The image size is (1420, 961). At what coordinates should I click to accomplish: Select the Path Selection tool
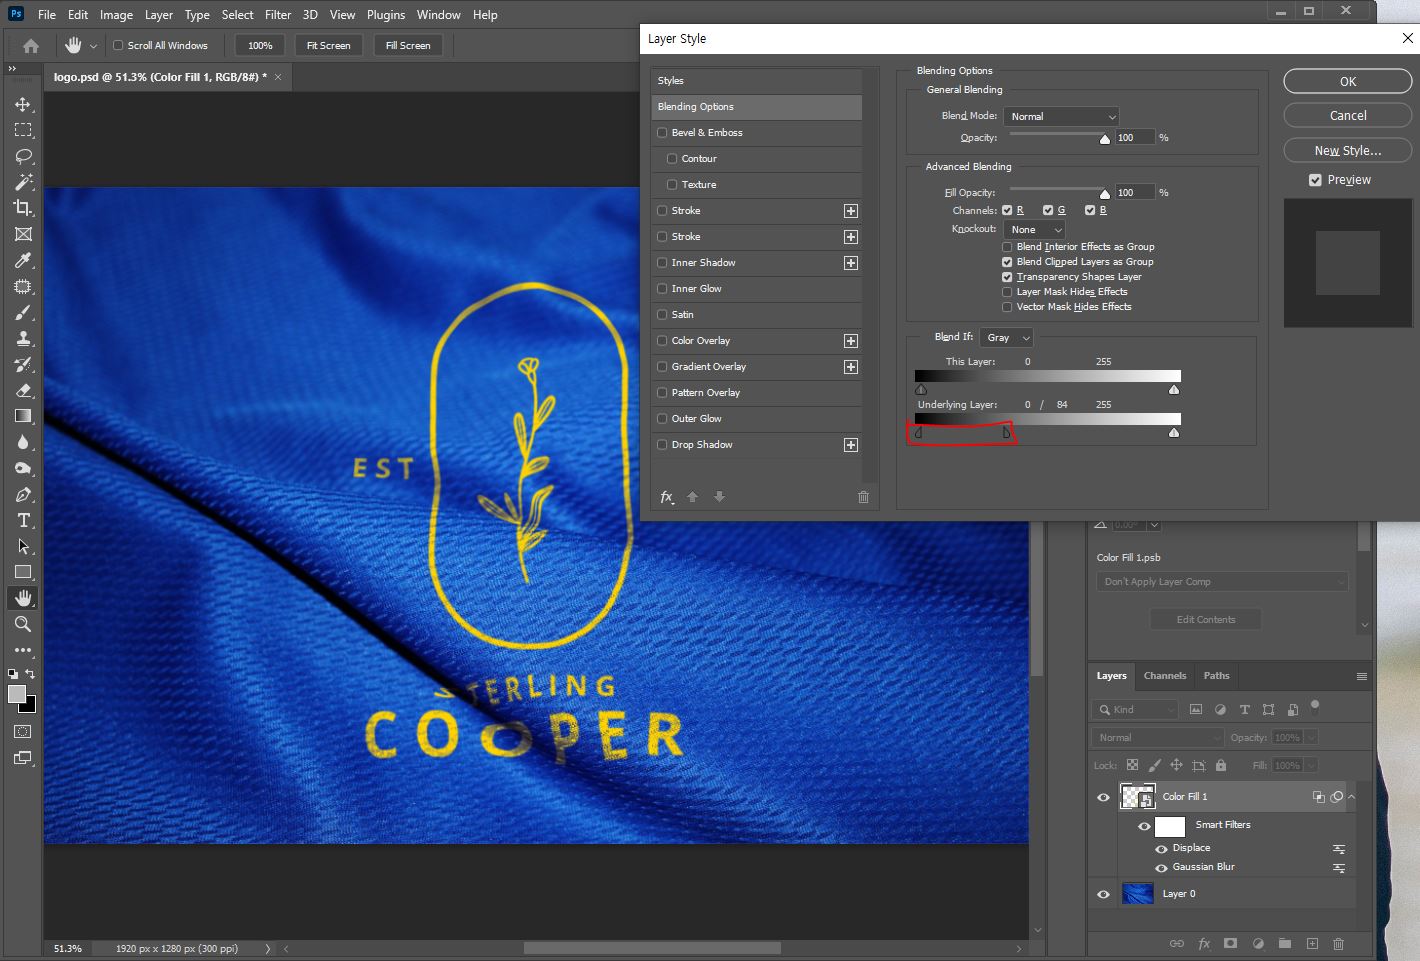(x=23, y=546)
